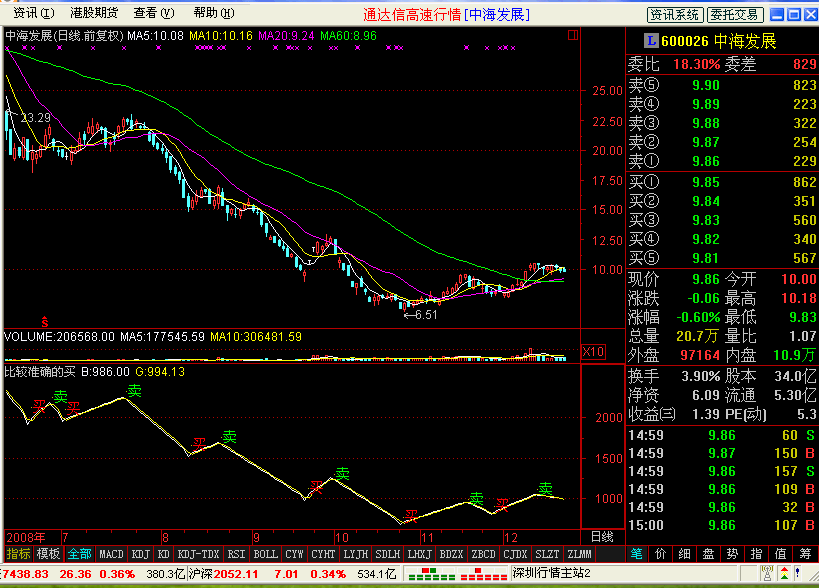Click the 10 month marker on the time axis
Viewport: 819px width, 588px height.
(342, 537)
